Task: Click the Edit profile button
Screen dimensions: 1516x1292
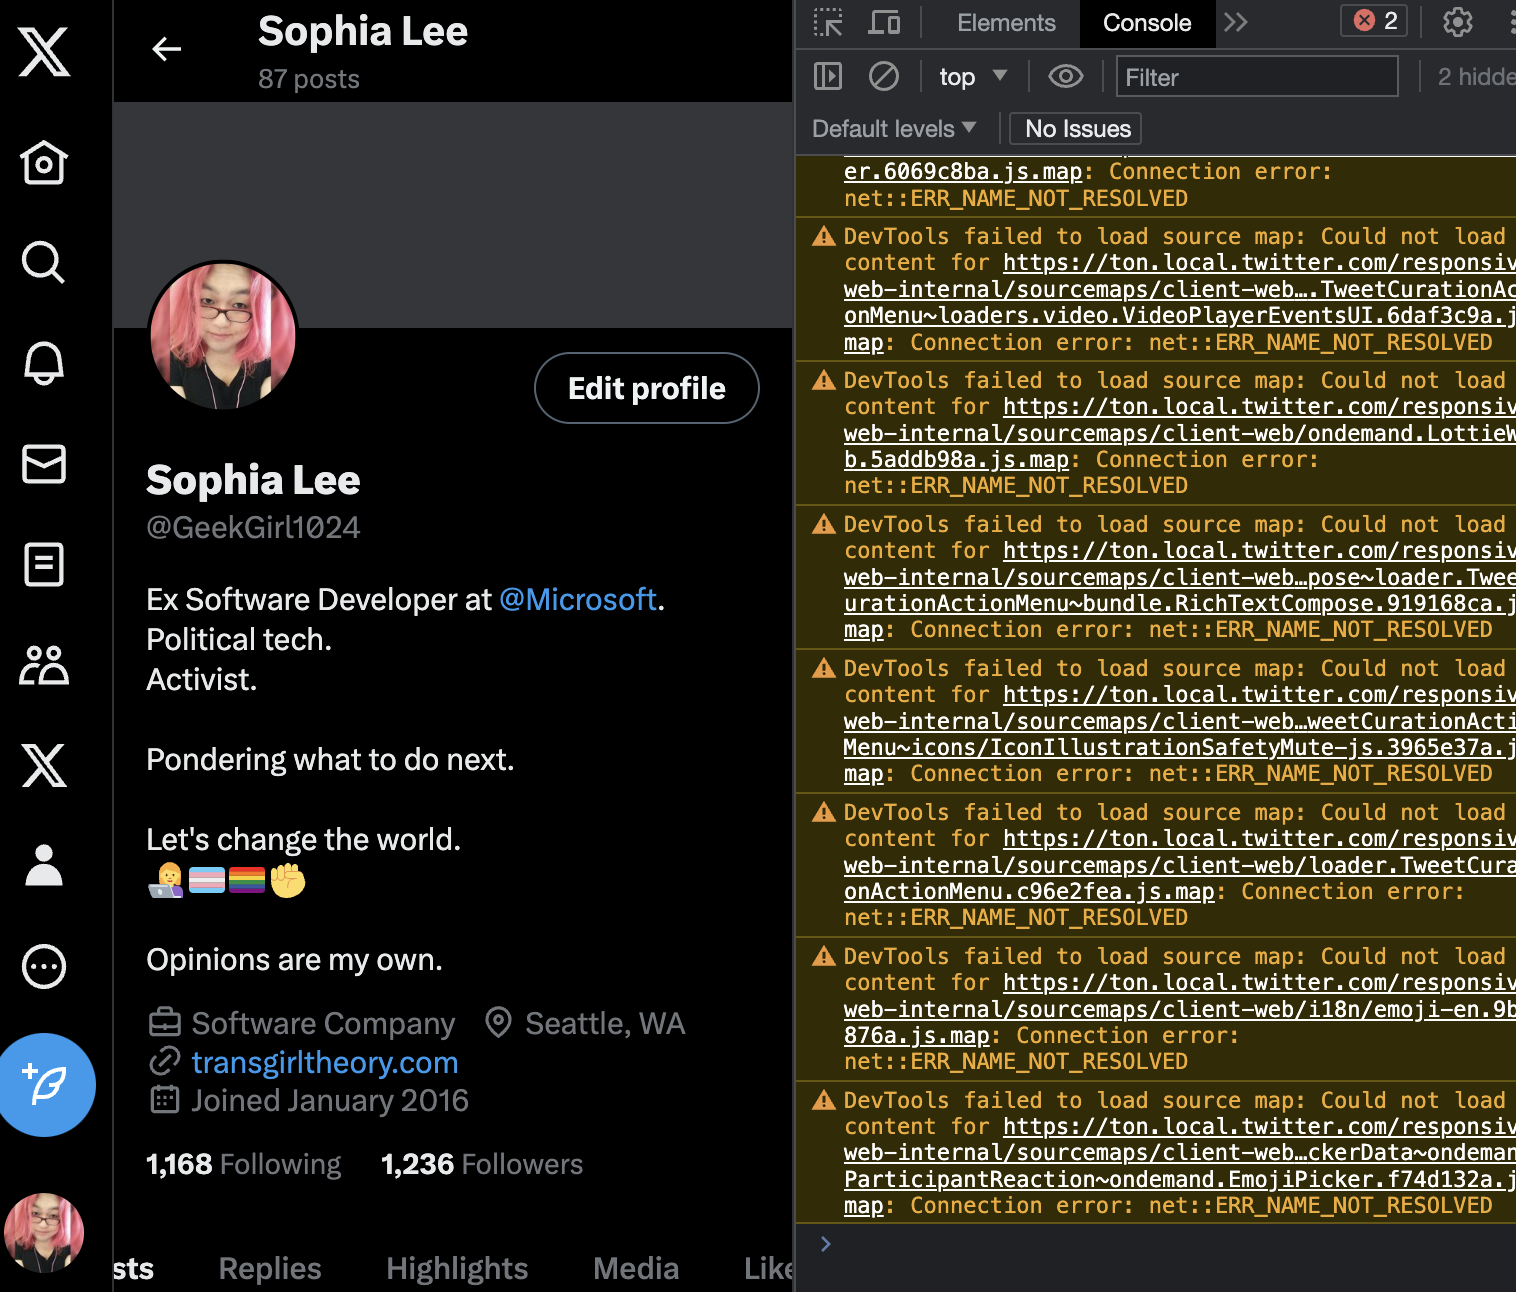Action: 646,388
